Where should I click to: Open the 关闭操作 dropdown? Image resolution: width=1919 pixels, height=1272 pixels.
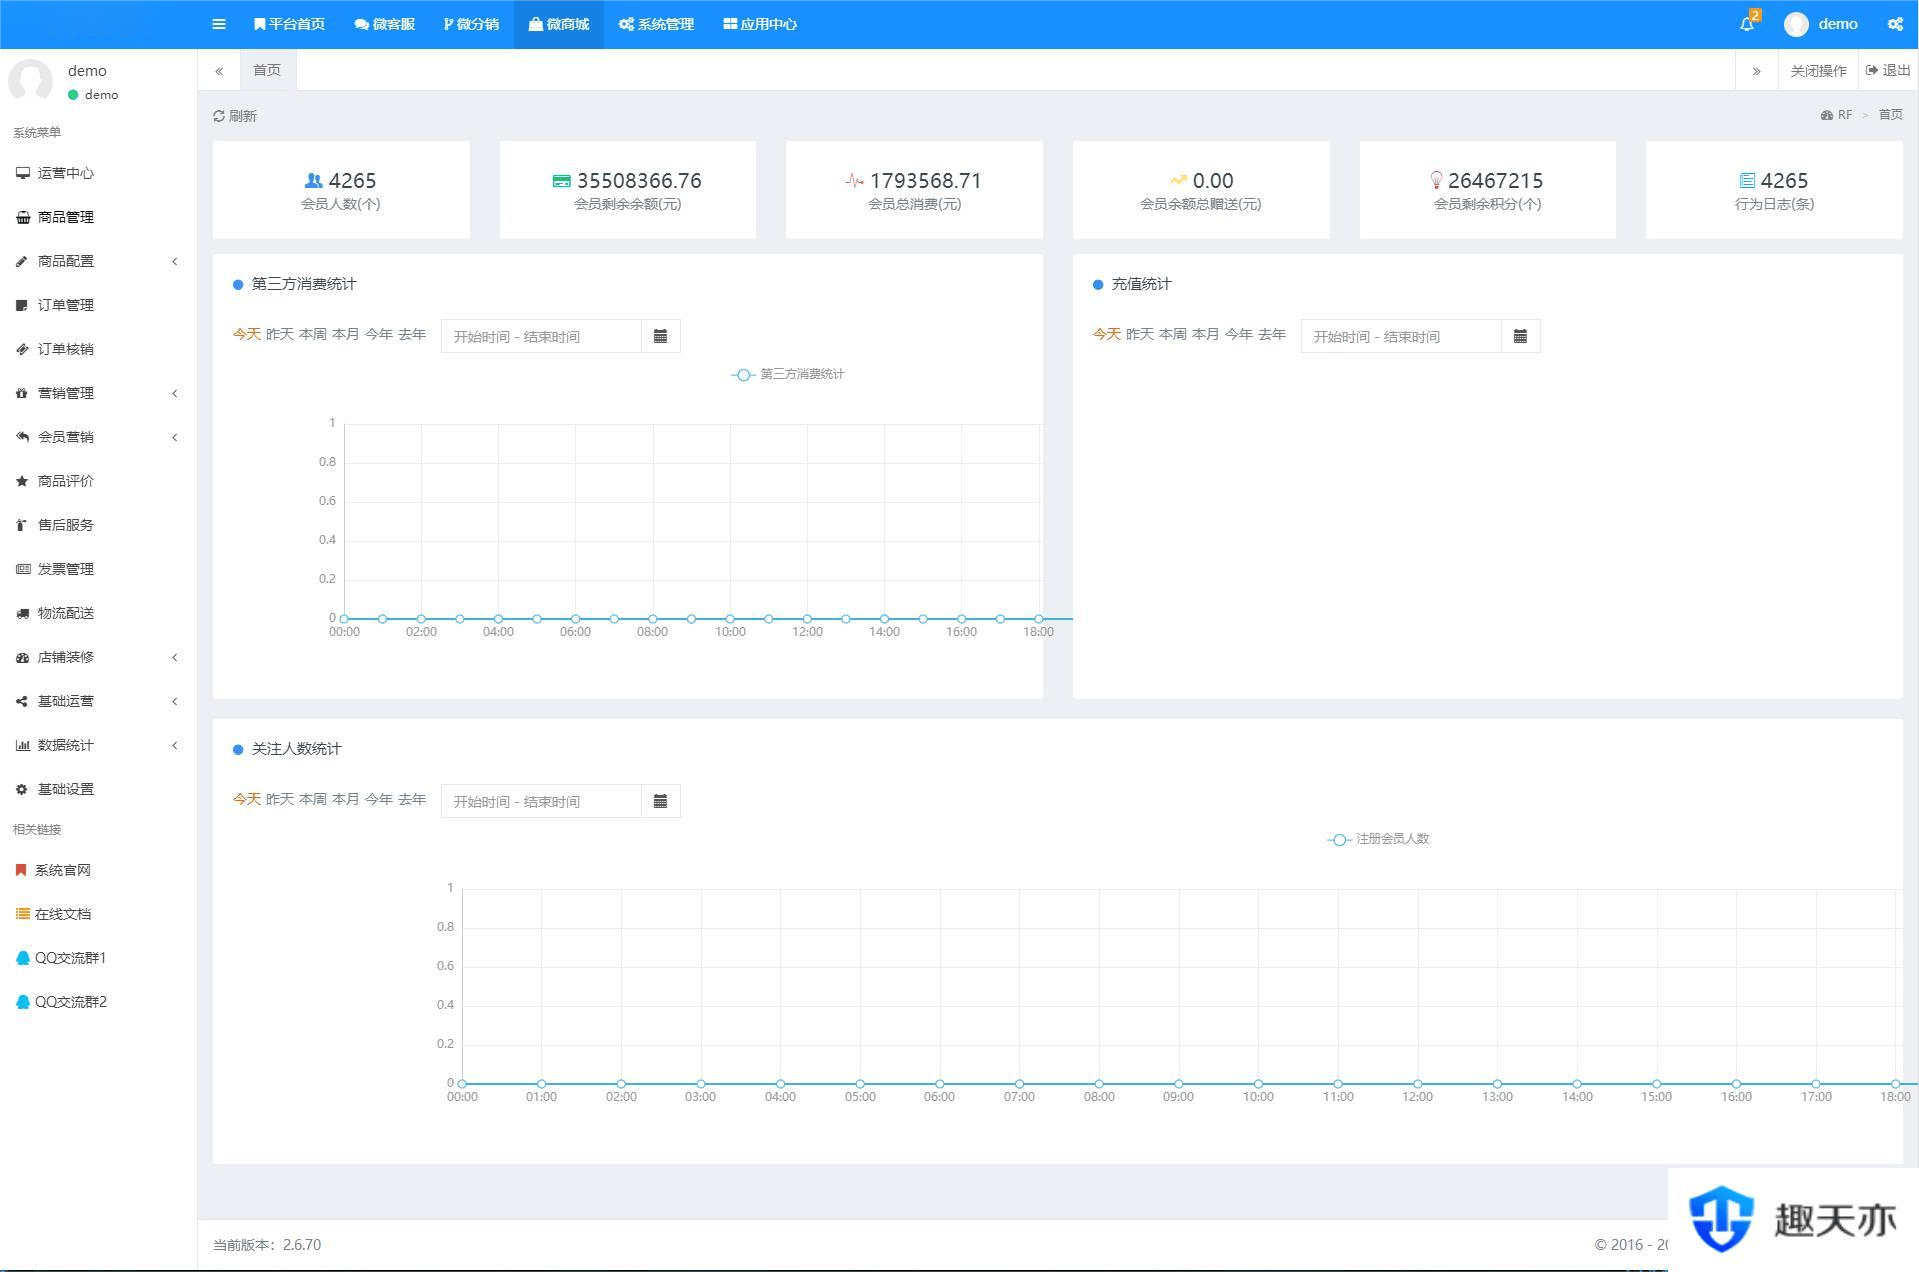(1818, 71)
